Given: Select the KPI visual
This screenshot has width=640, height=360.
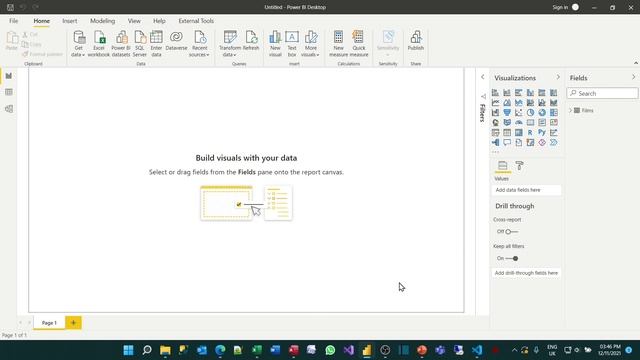Looking at the screenshot, I should 553,122.
